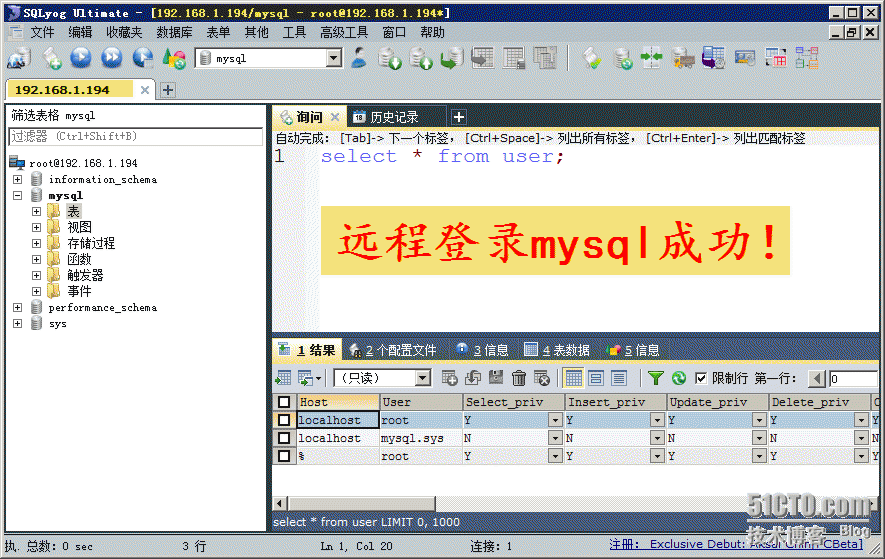Open the 文件 menu
The height and width of the screenshot is (559, 885).
(42, 32)
